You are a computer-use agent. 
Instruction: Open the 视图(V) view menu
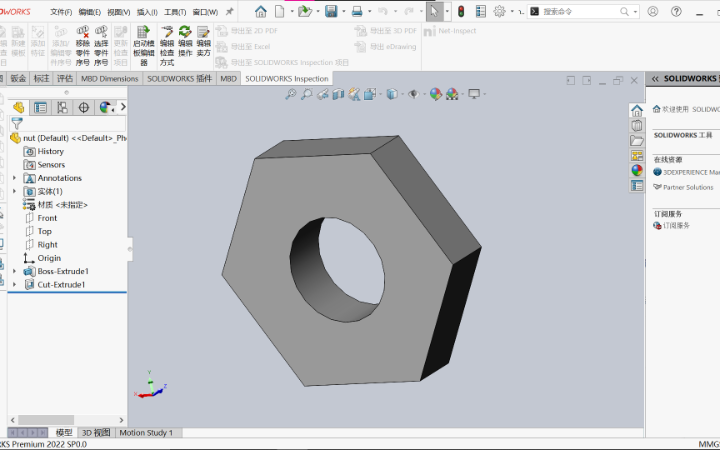(118, 12)
